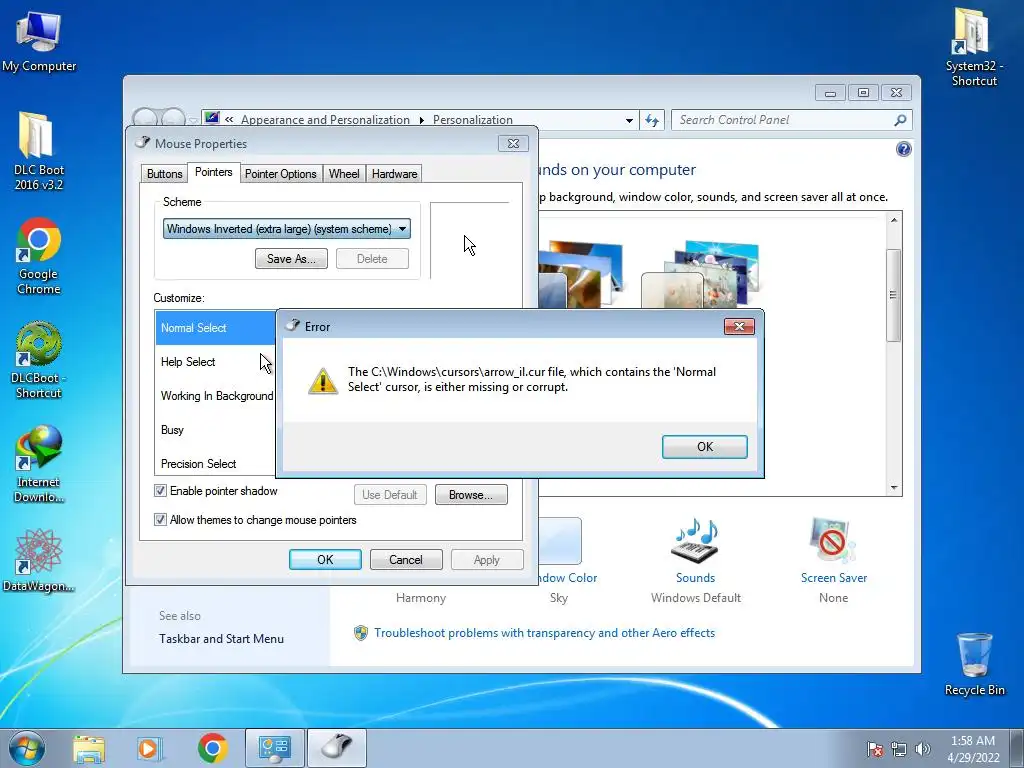Screen dimensions: 1024x768
Task: Open the Hardware tab
Action: coord(394,174)
